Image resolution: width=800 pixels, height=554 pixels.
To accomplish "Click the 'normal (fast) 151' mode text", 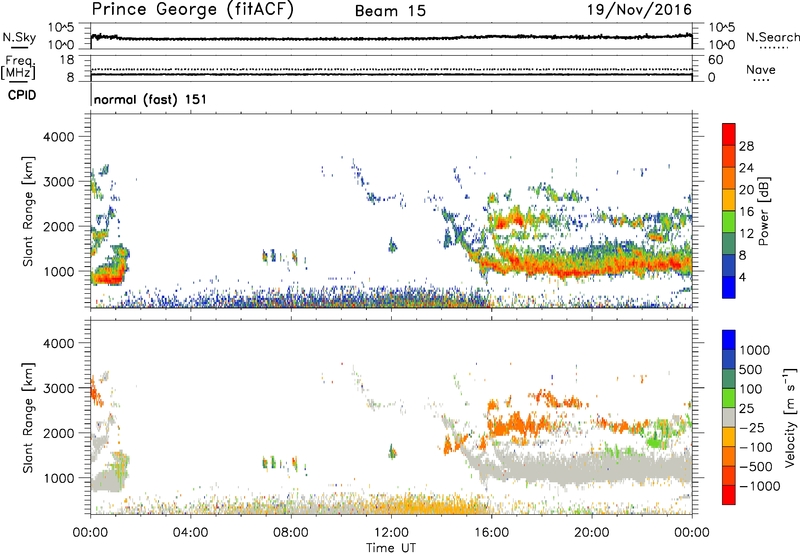I will click(x=150, y=99).
